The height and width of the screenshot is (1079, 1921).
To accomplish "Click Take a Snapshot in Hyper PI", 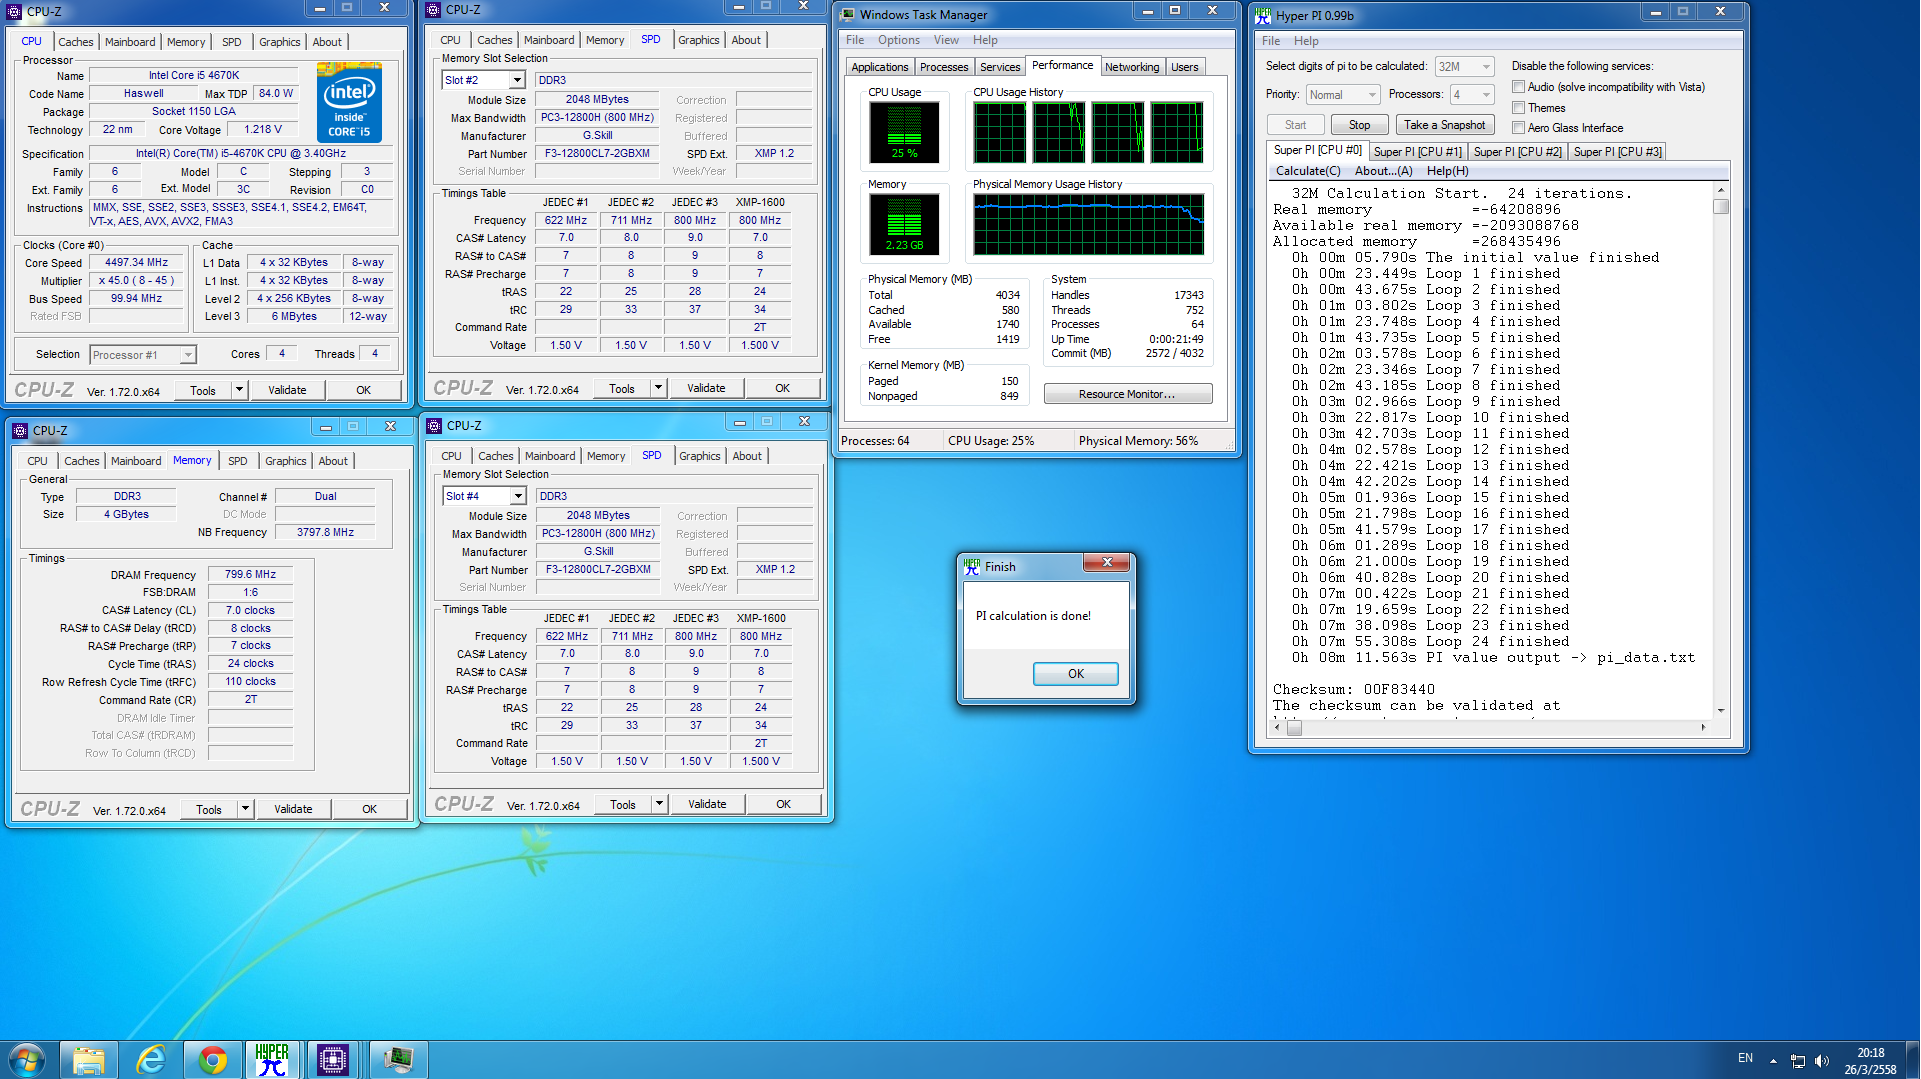I will click(x=1444, y=125).
